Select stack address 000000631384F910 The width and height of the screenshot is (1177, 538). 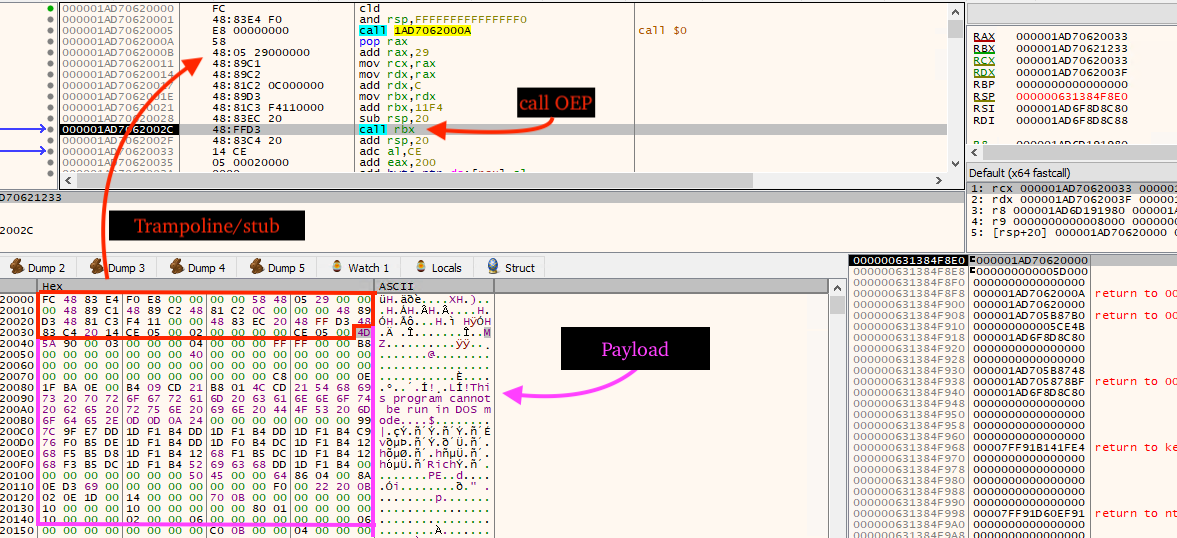pos(908,326)
